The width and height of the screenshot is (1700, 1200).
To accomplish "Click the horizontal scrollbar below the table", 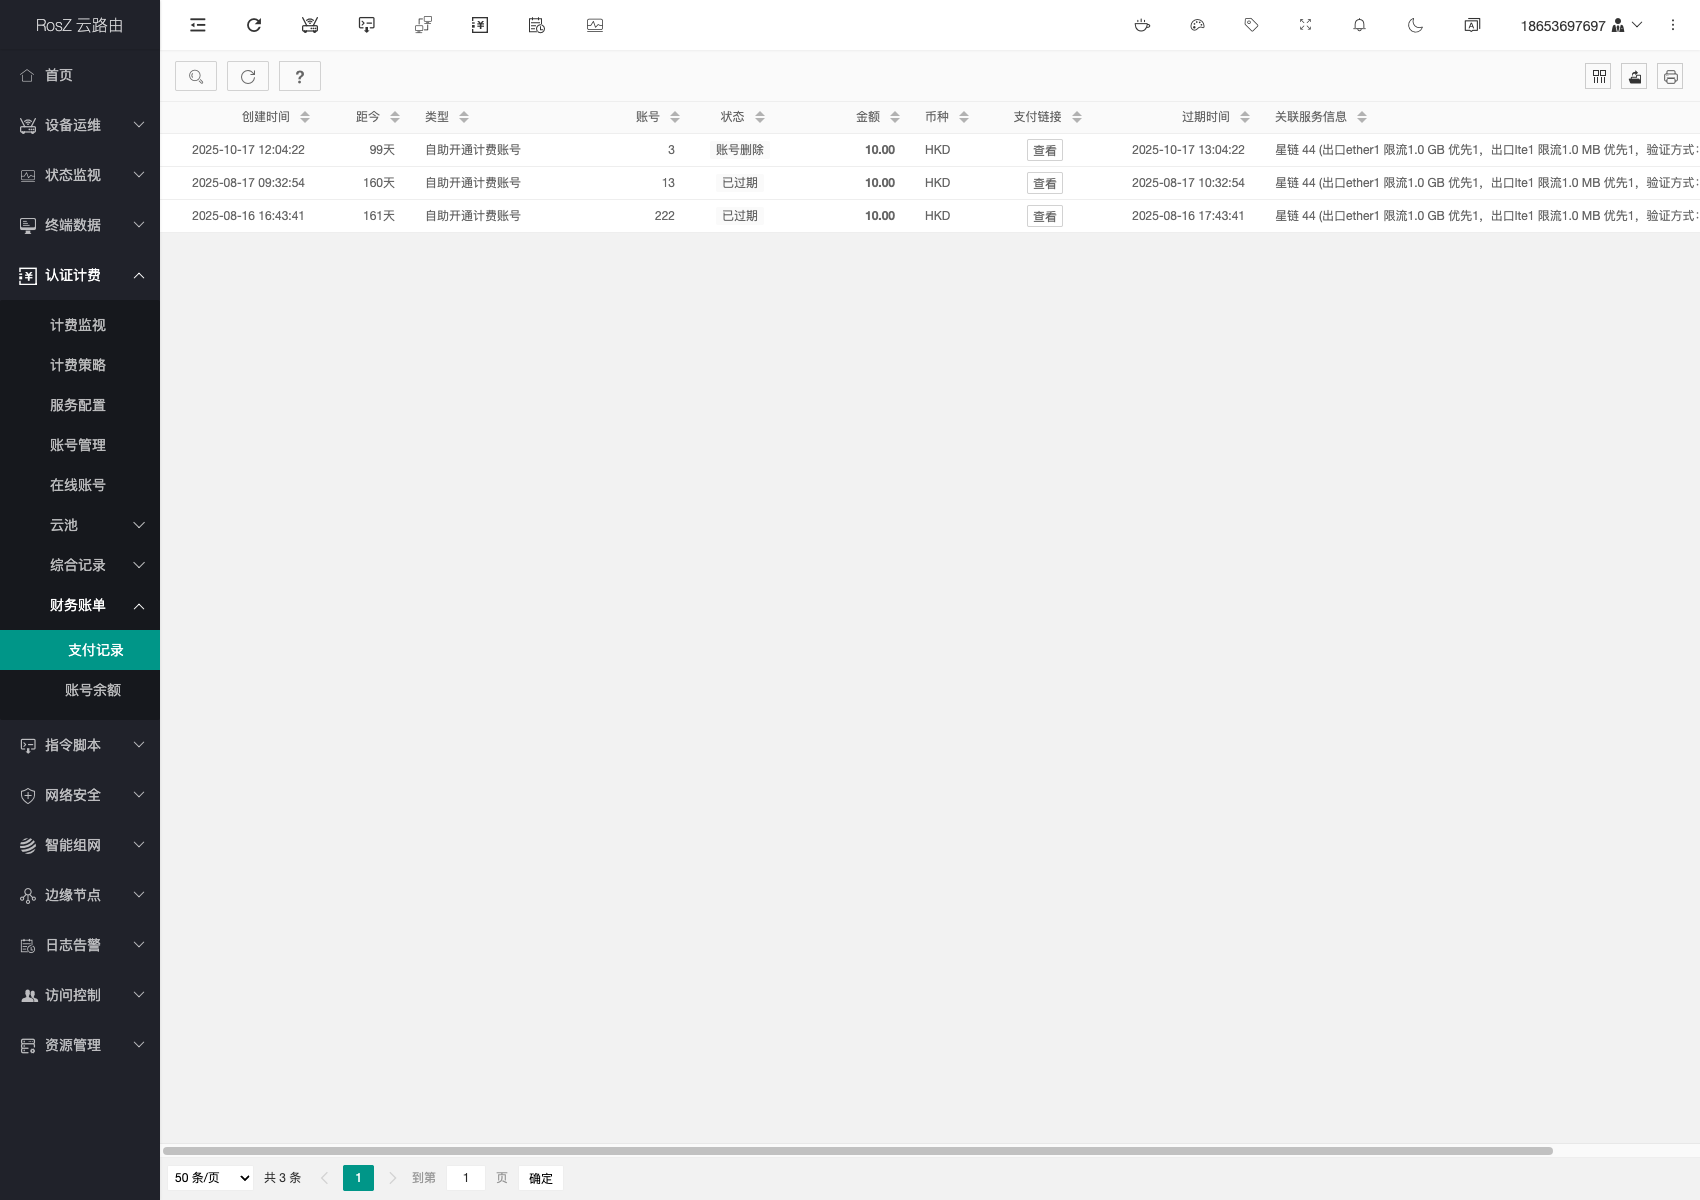I will coord(857,1151).
